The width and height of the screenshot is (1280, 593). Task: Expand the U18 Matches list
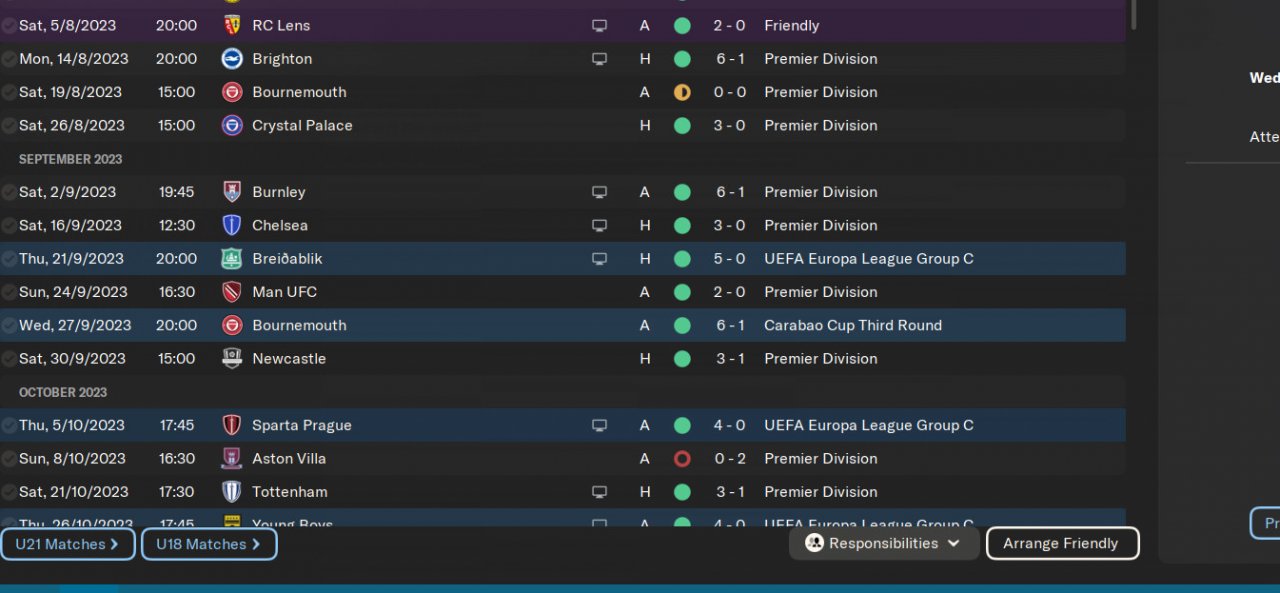pyautogui.click(x=208, y=544)
